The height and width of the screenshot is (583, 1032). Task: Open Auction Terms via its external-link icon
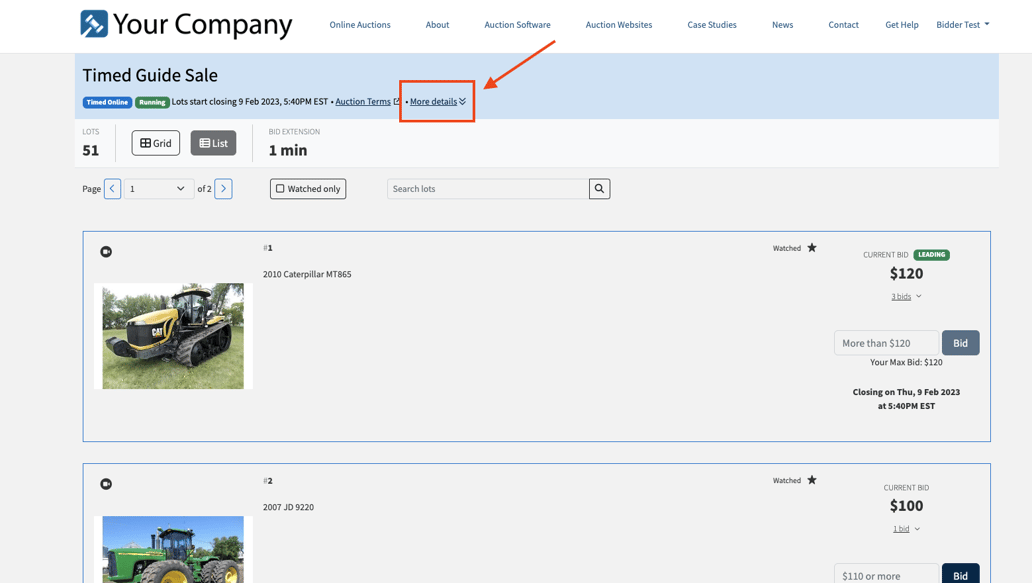[x=398, y=101]
